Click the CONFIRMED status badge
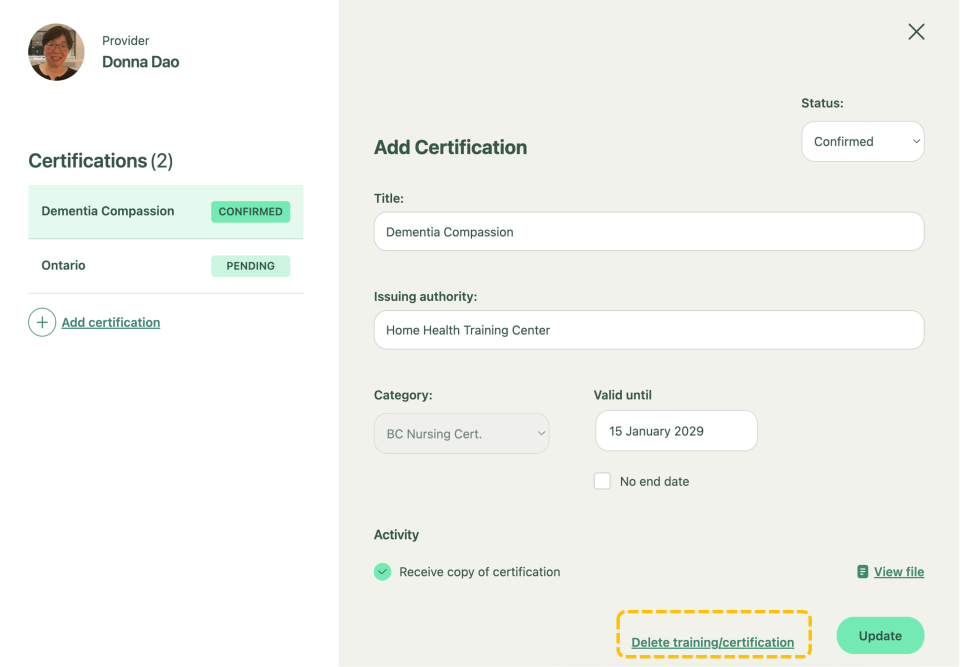Viewport: 960px width, 667px height. pyautogui.click(x=250, y=212)
